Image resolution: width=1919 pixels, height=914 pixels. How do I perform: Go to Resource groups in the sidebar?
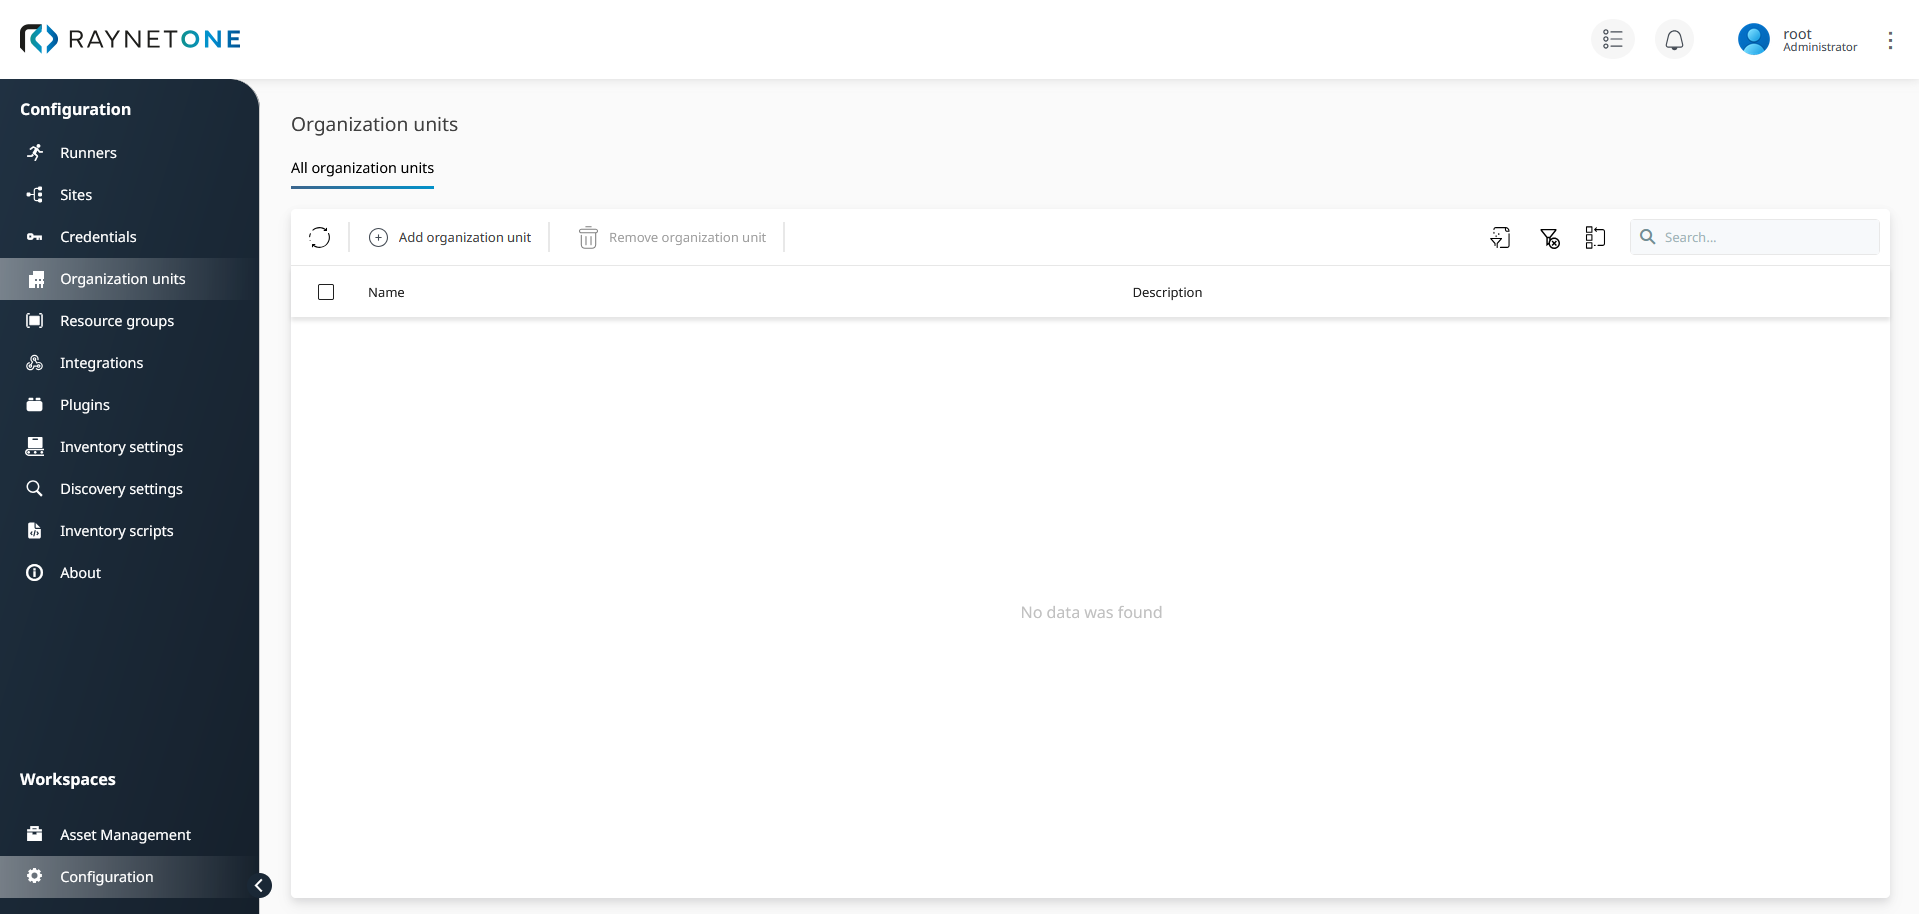pos(117,321)
